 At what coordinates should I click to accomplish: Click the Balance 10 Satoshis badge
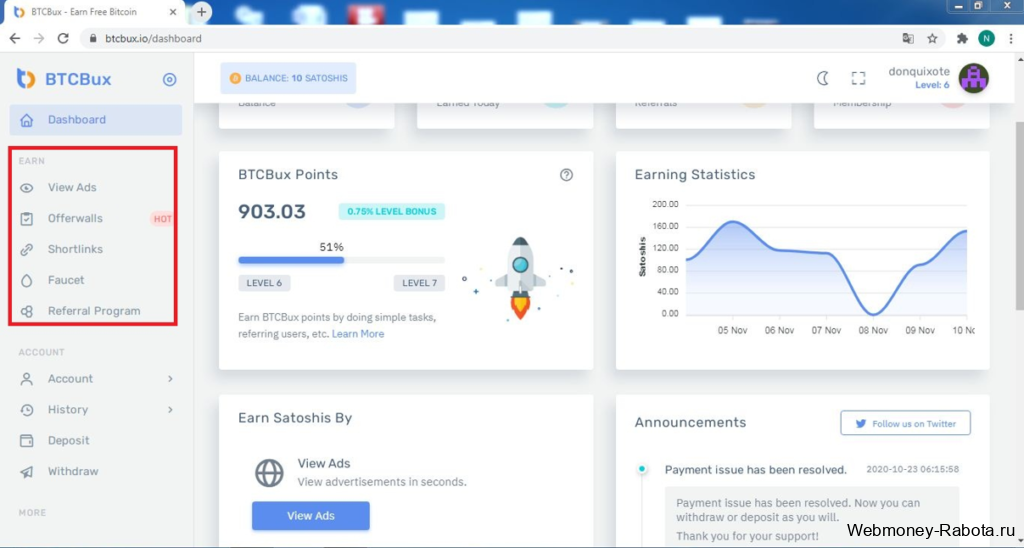[288, 78]
